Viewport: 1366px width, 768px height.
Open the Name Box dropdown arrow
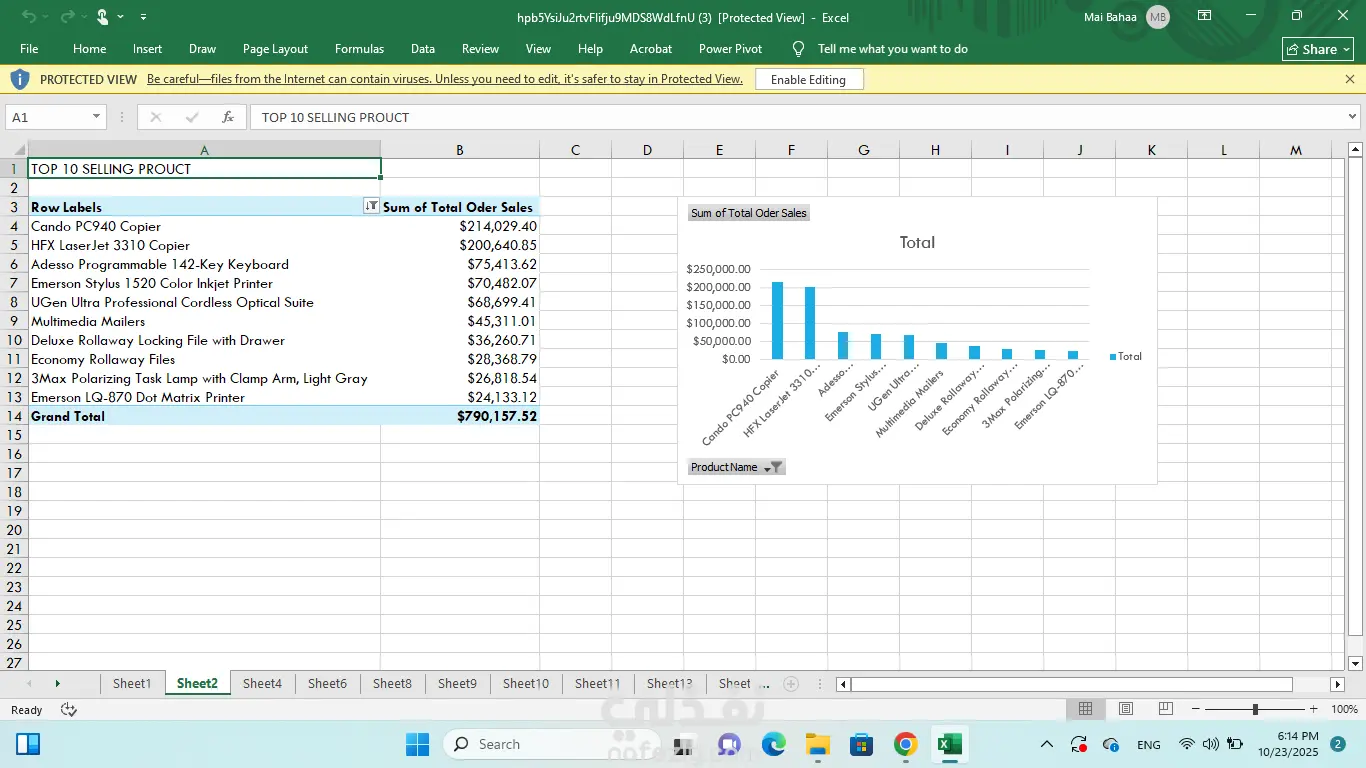pyautogui.click(x=96, y=117)
